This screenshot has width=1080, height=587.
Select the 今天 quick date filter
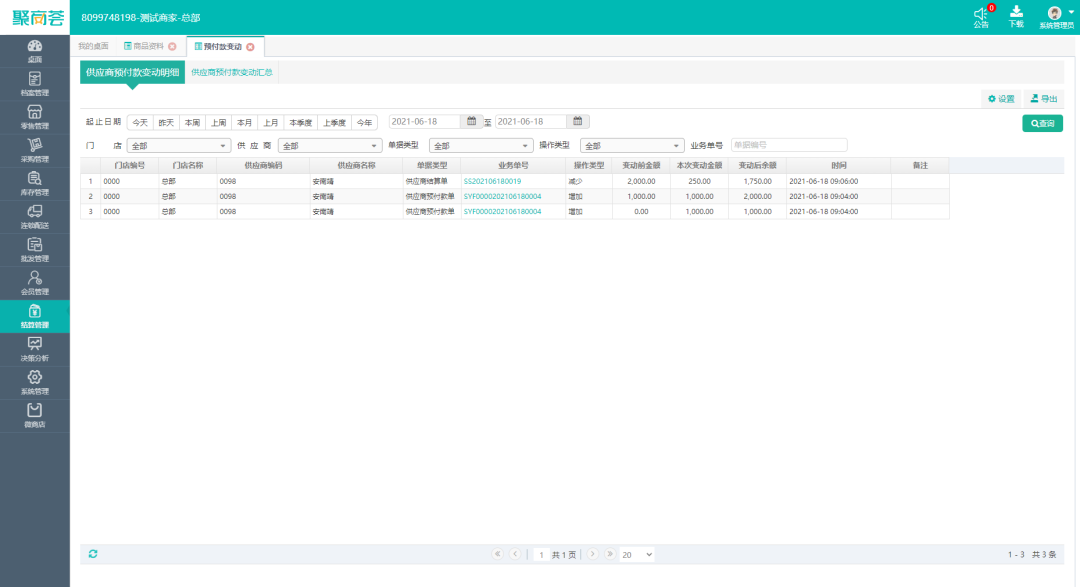tap(140, 123)
